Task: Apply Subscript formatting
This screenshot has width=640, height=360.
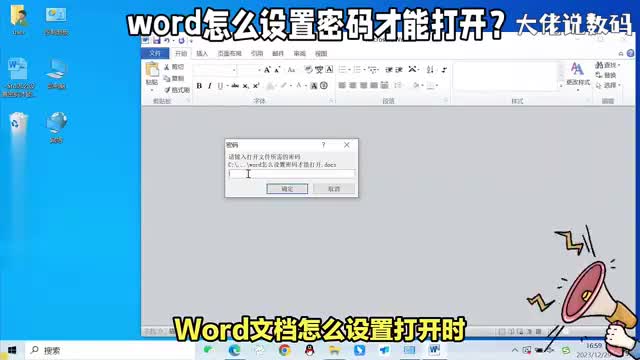Action: [245, 86]
